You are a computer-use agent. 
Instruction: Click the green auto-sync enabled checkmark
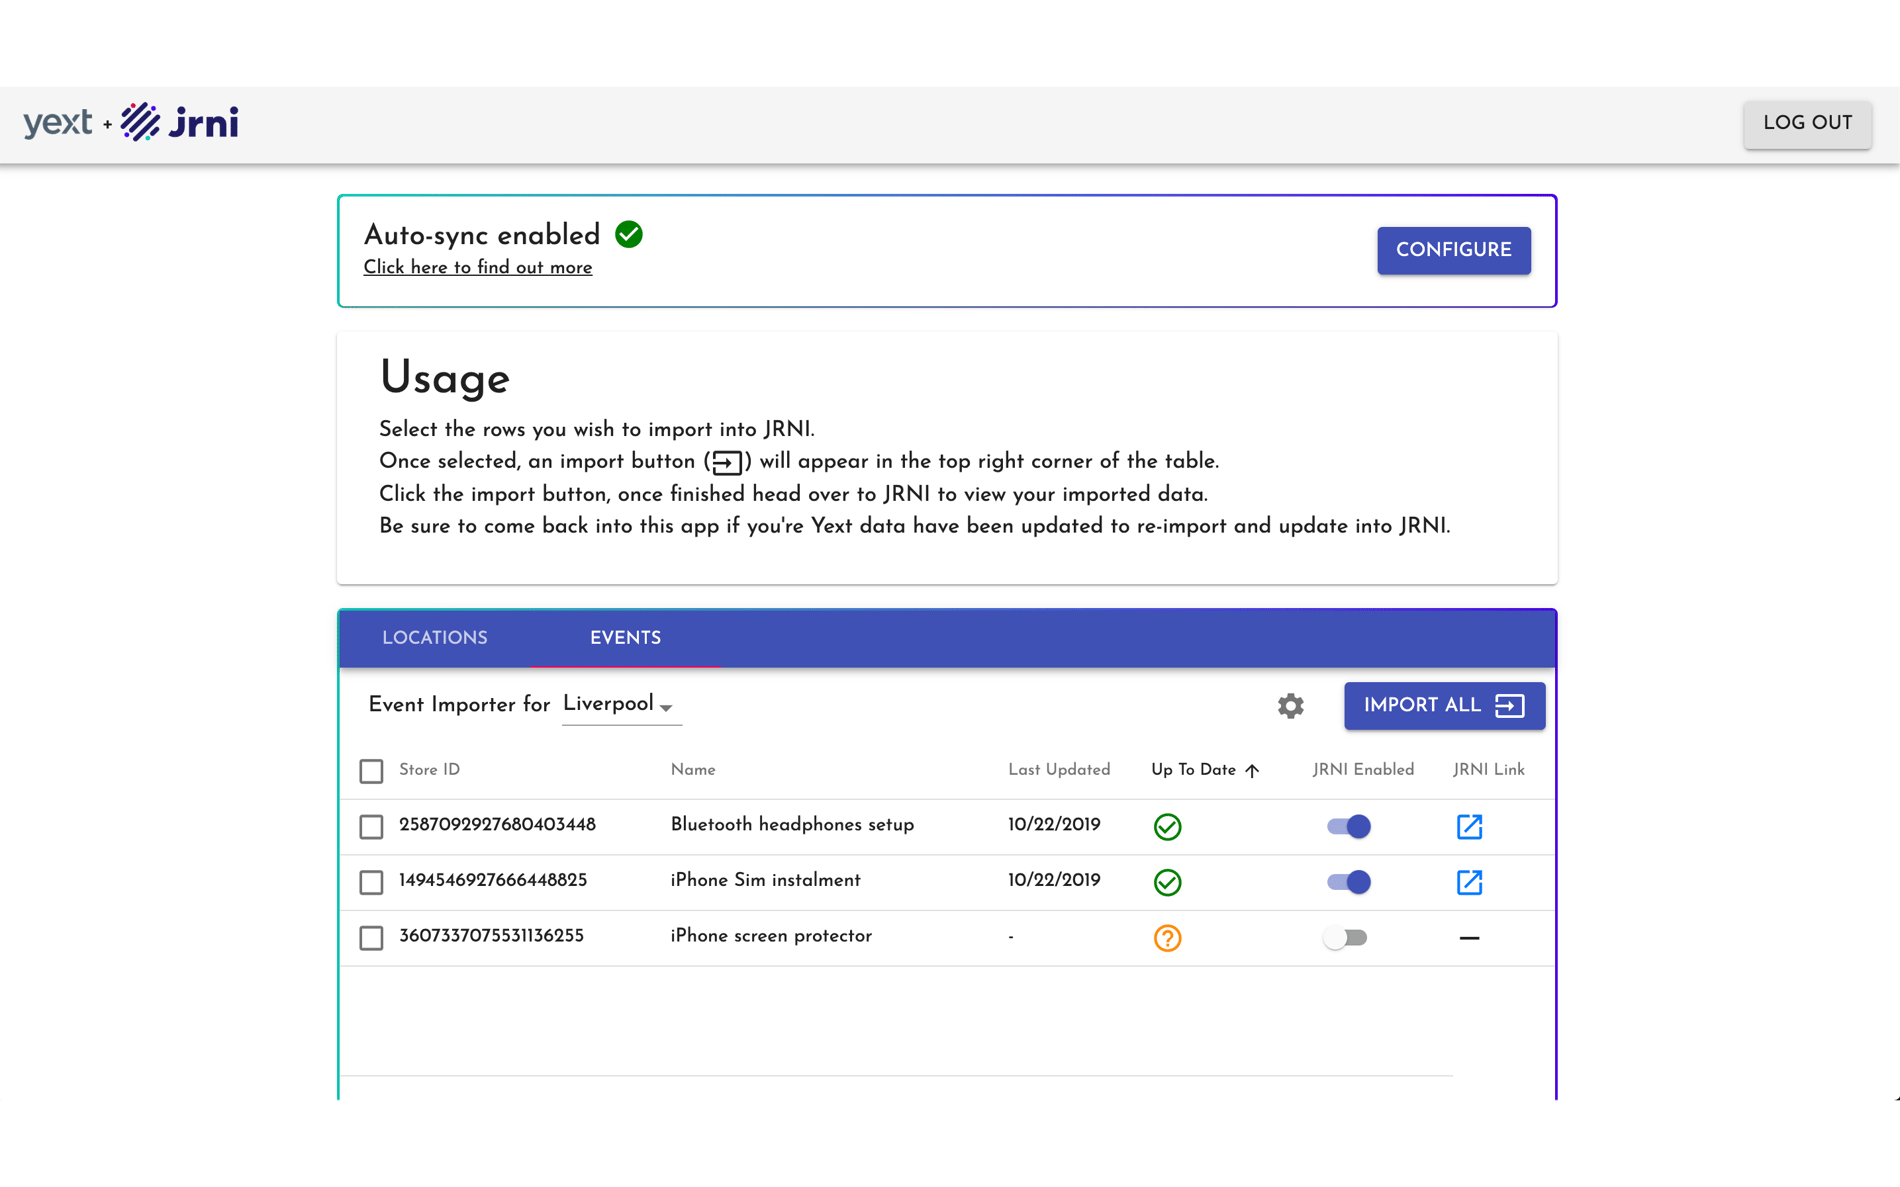click(629, 234)
